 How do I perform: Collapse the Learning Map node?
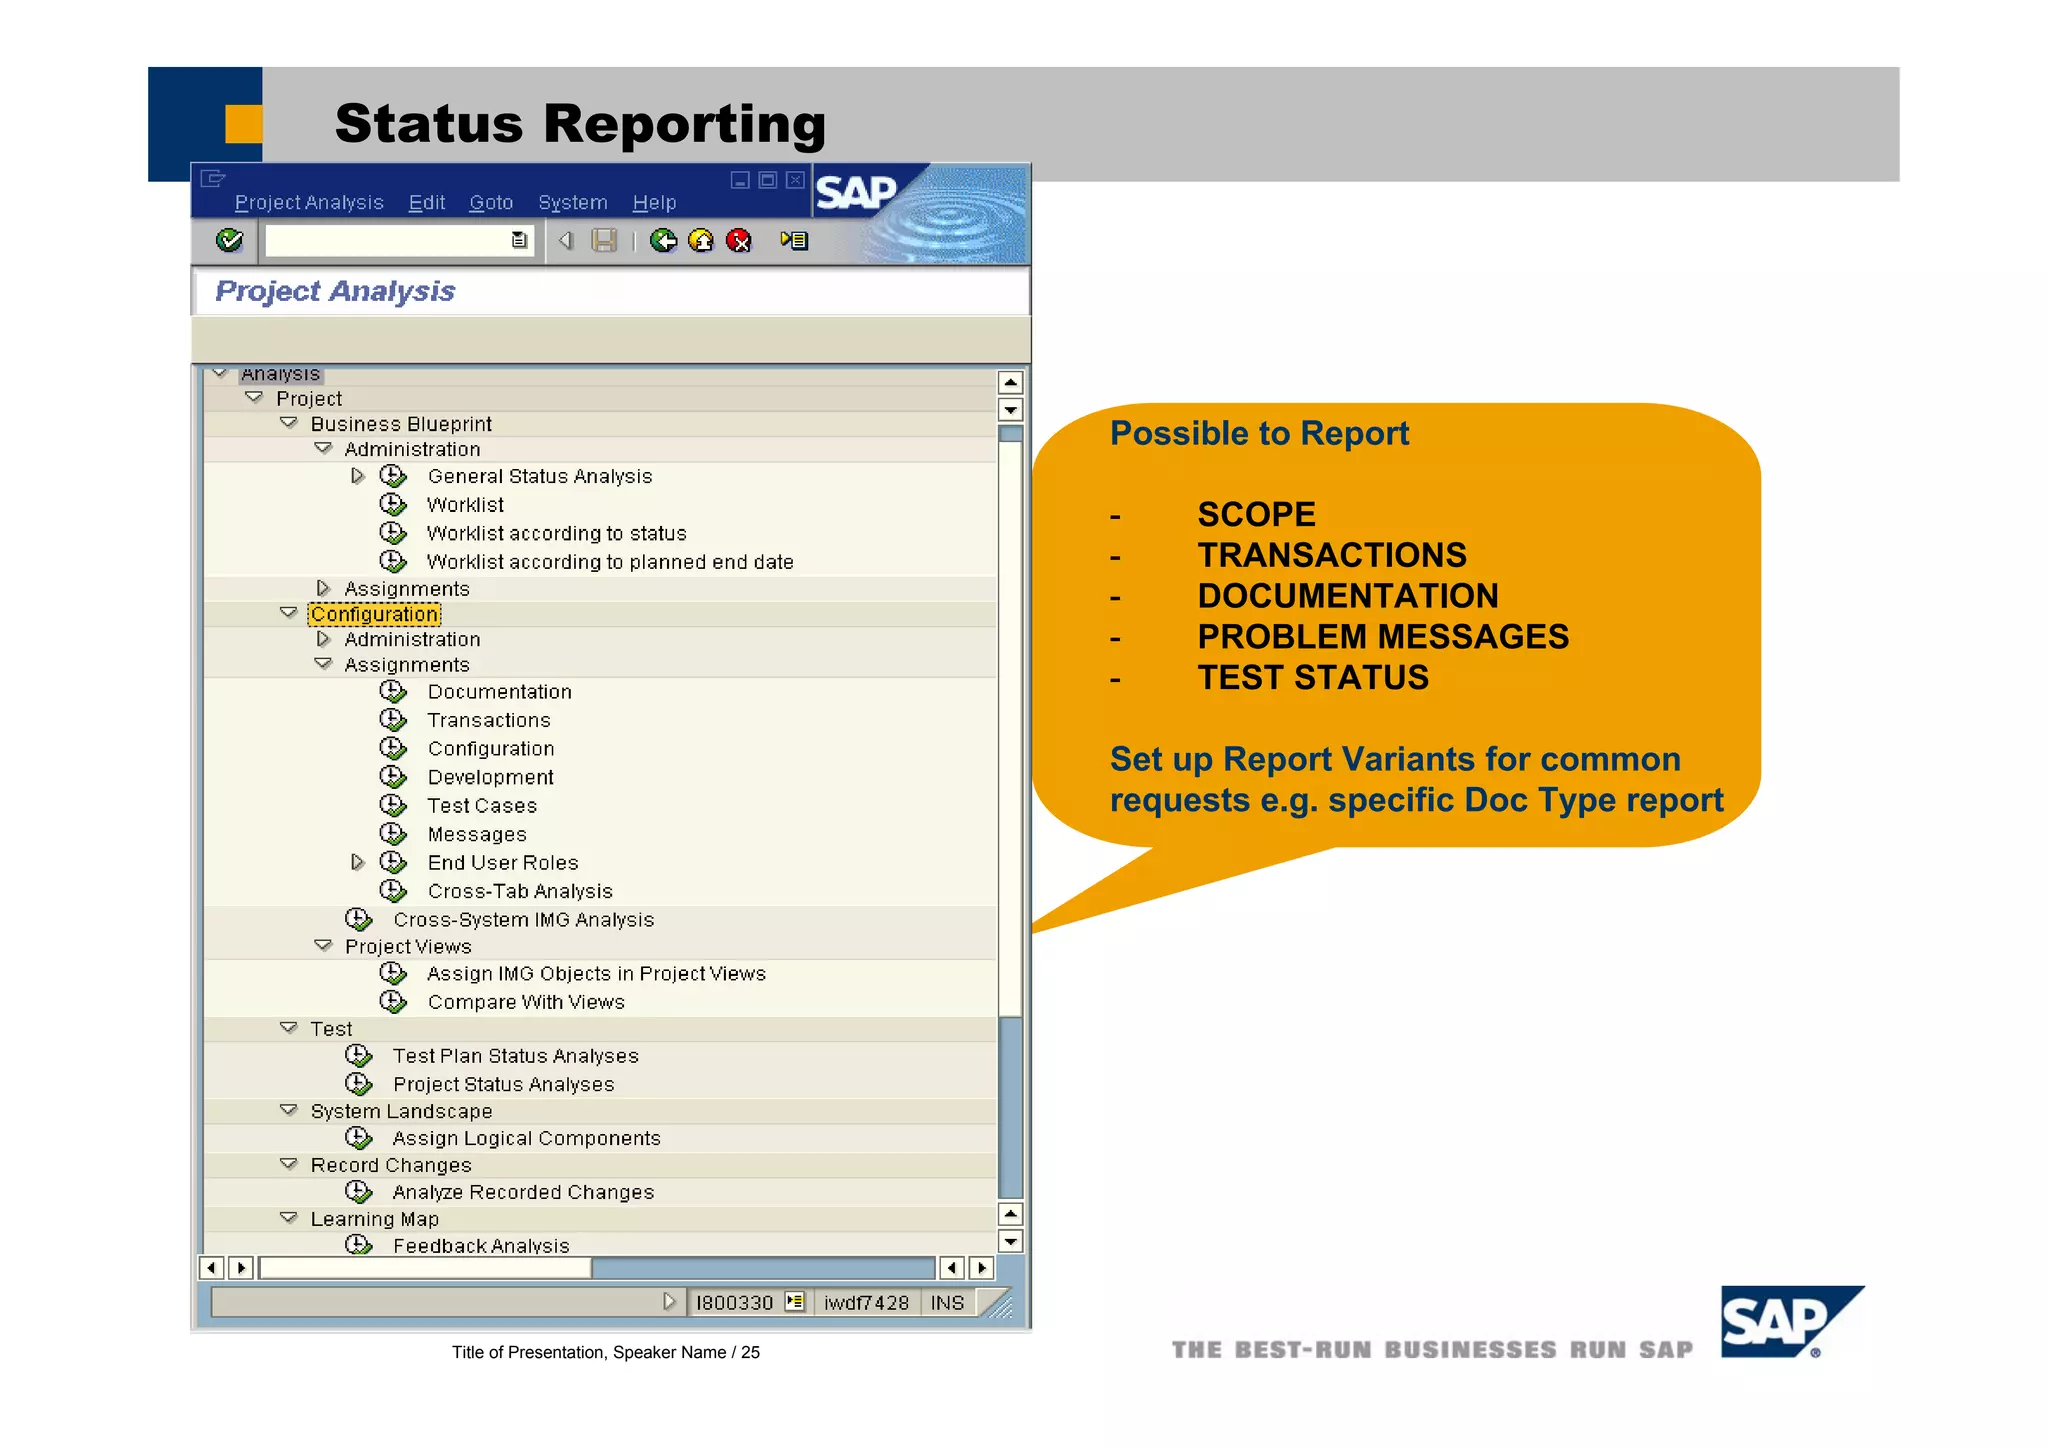coord(289,1218)
